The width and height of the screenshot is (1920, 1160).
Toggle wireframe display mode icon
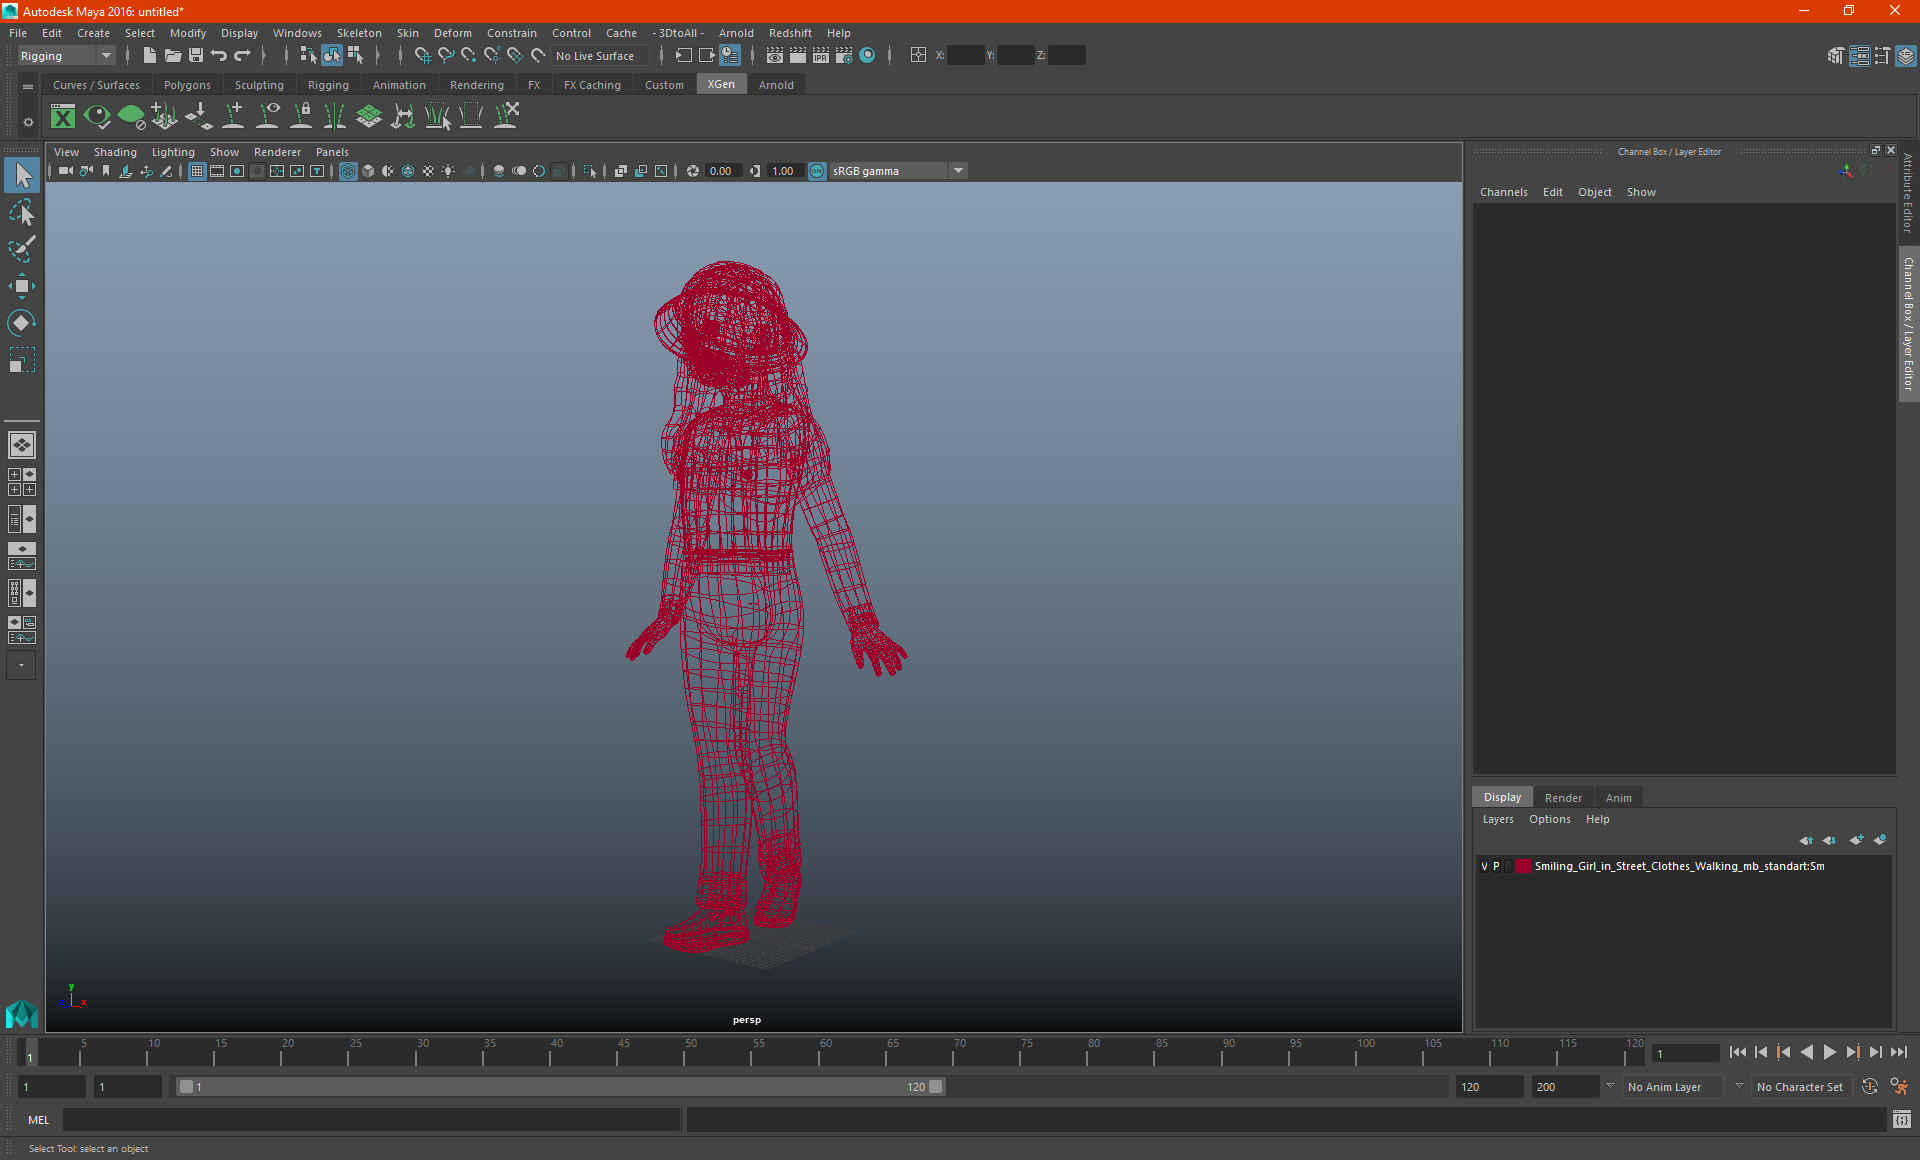point(350,170)
